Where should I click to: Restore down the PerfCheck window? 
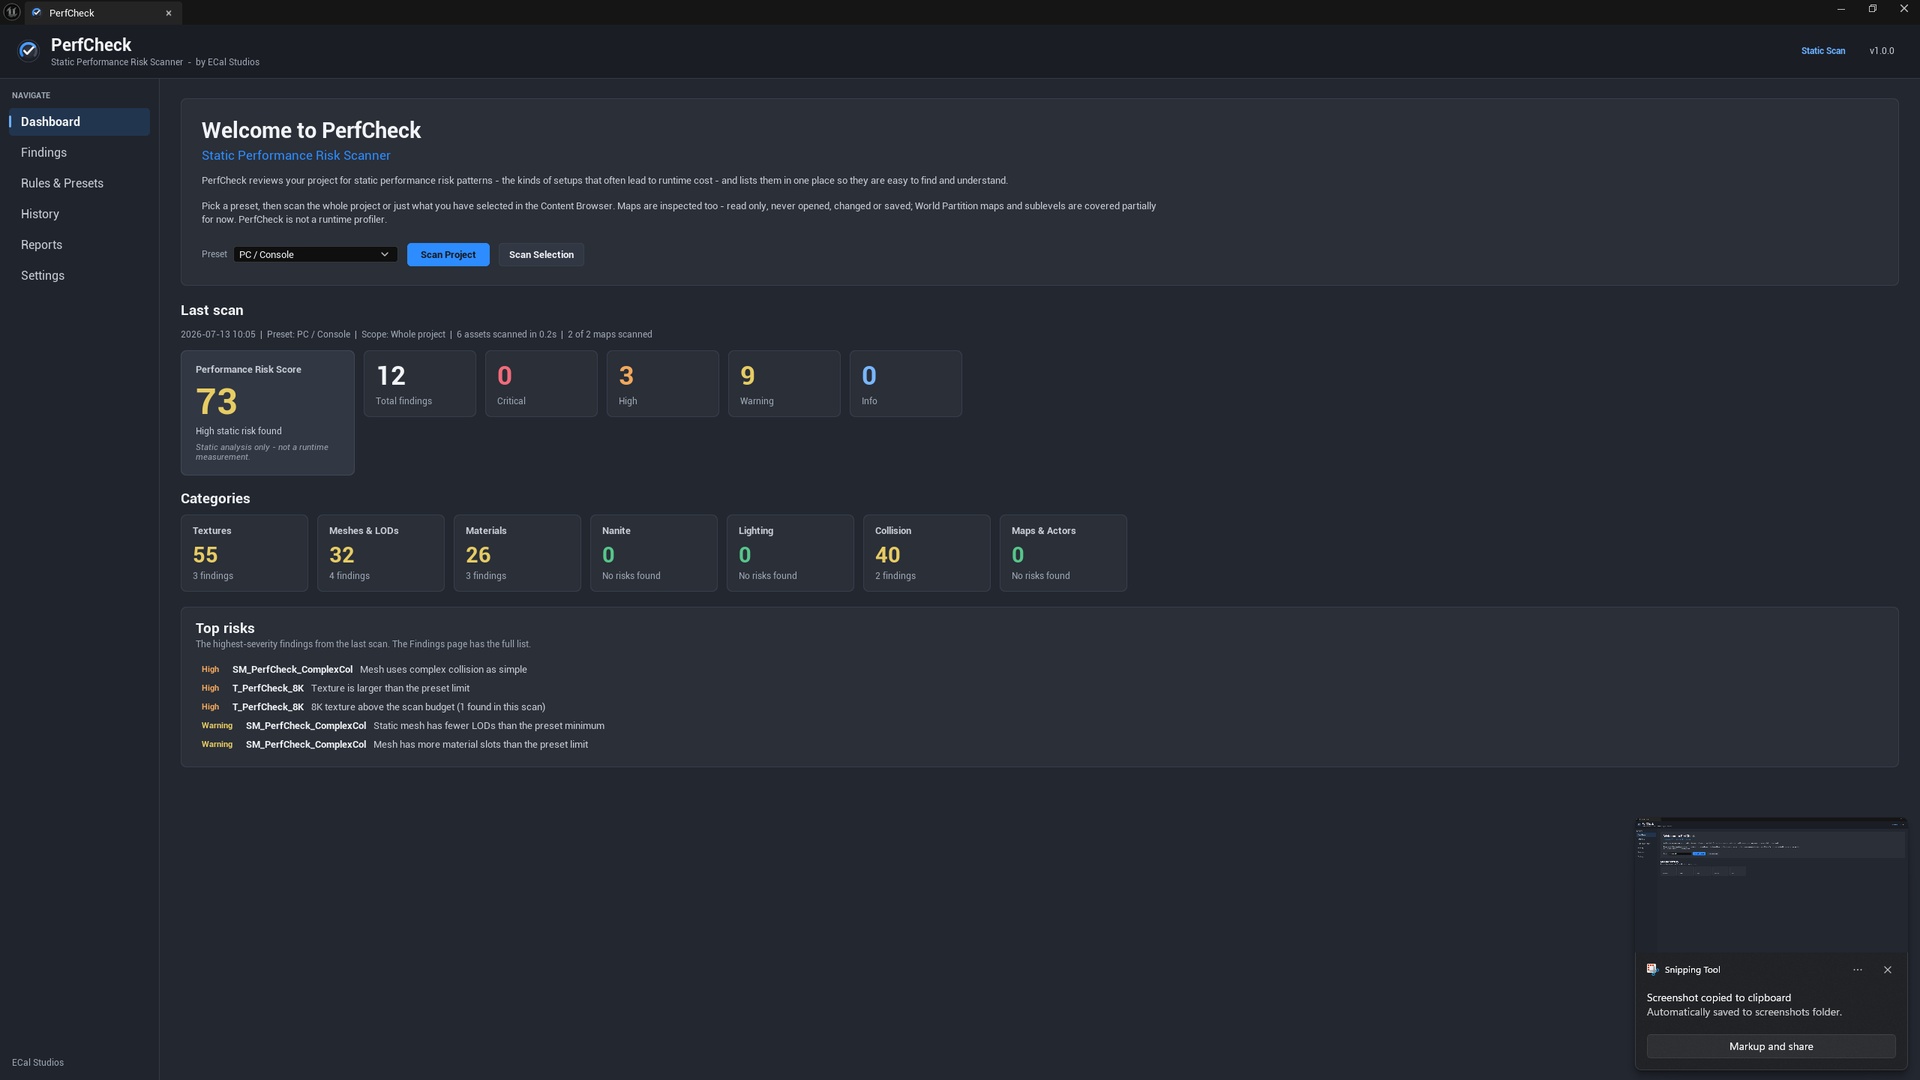coord(1872,9)
